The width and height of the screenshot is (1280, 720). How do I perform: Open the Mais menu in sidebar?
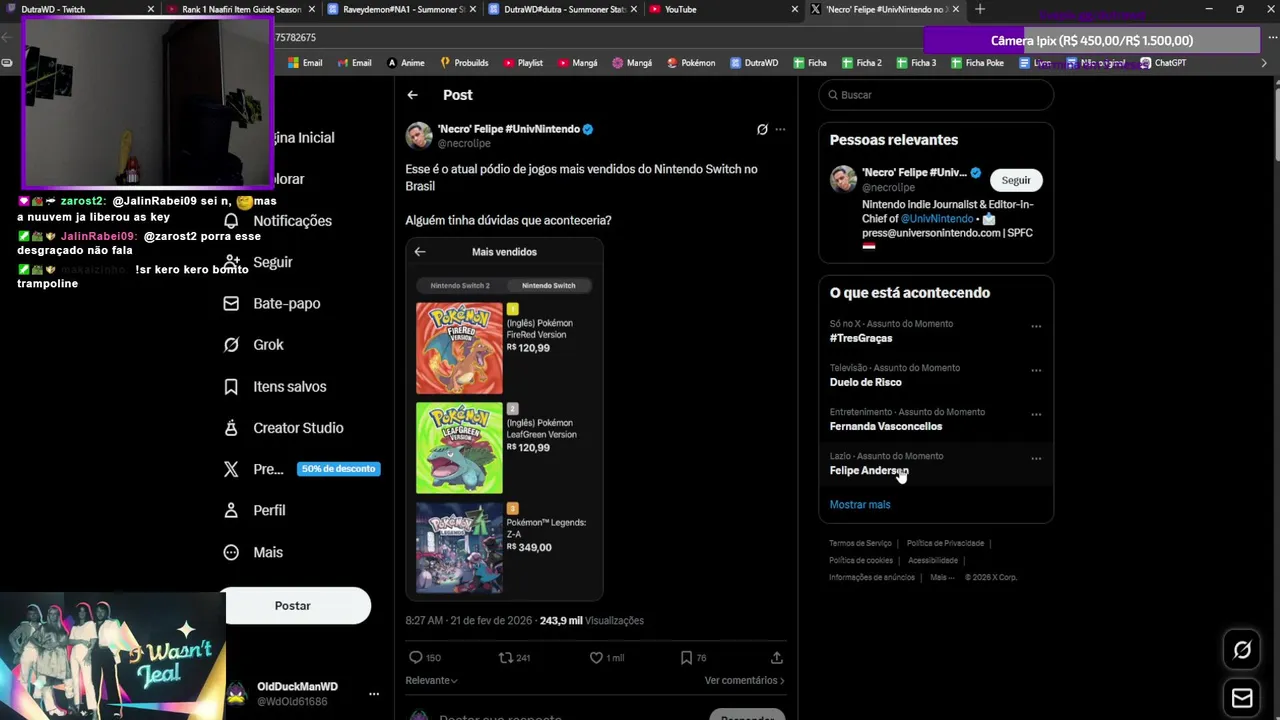coord(253,552)
